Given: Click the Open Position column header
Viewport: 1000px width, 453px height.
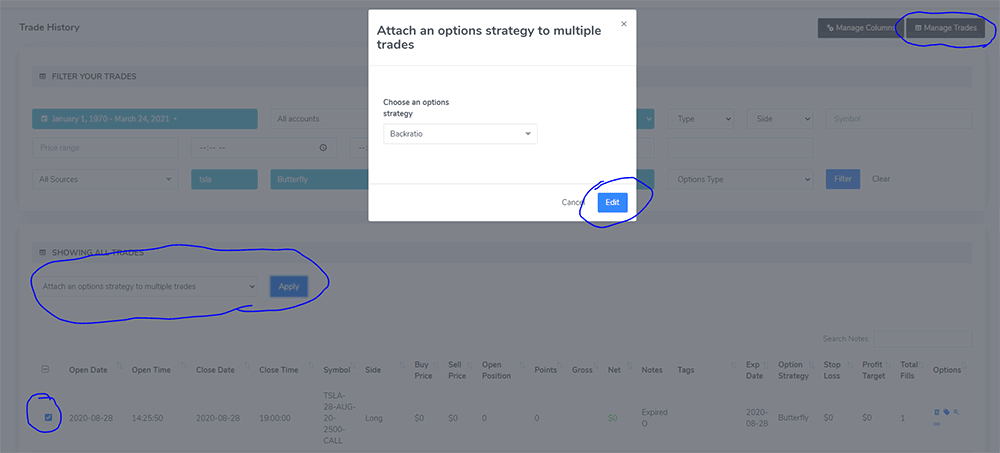Looking at the screenshot, I should [496, 370].
